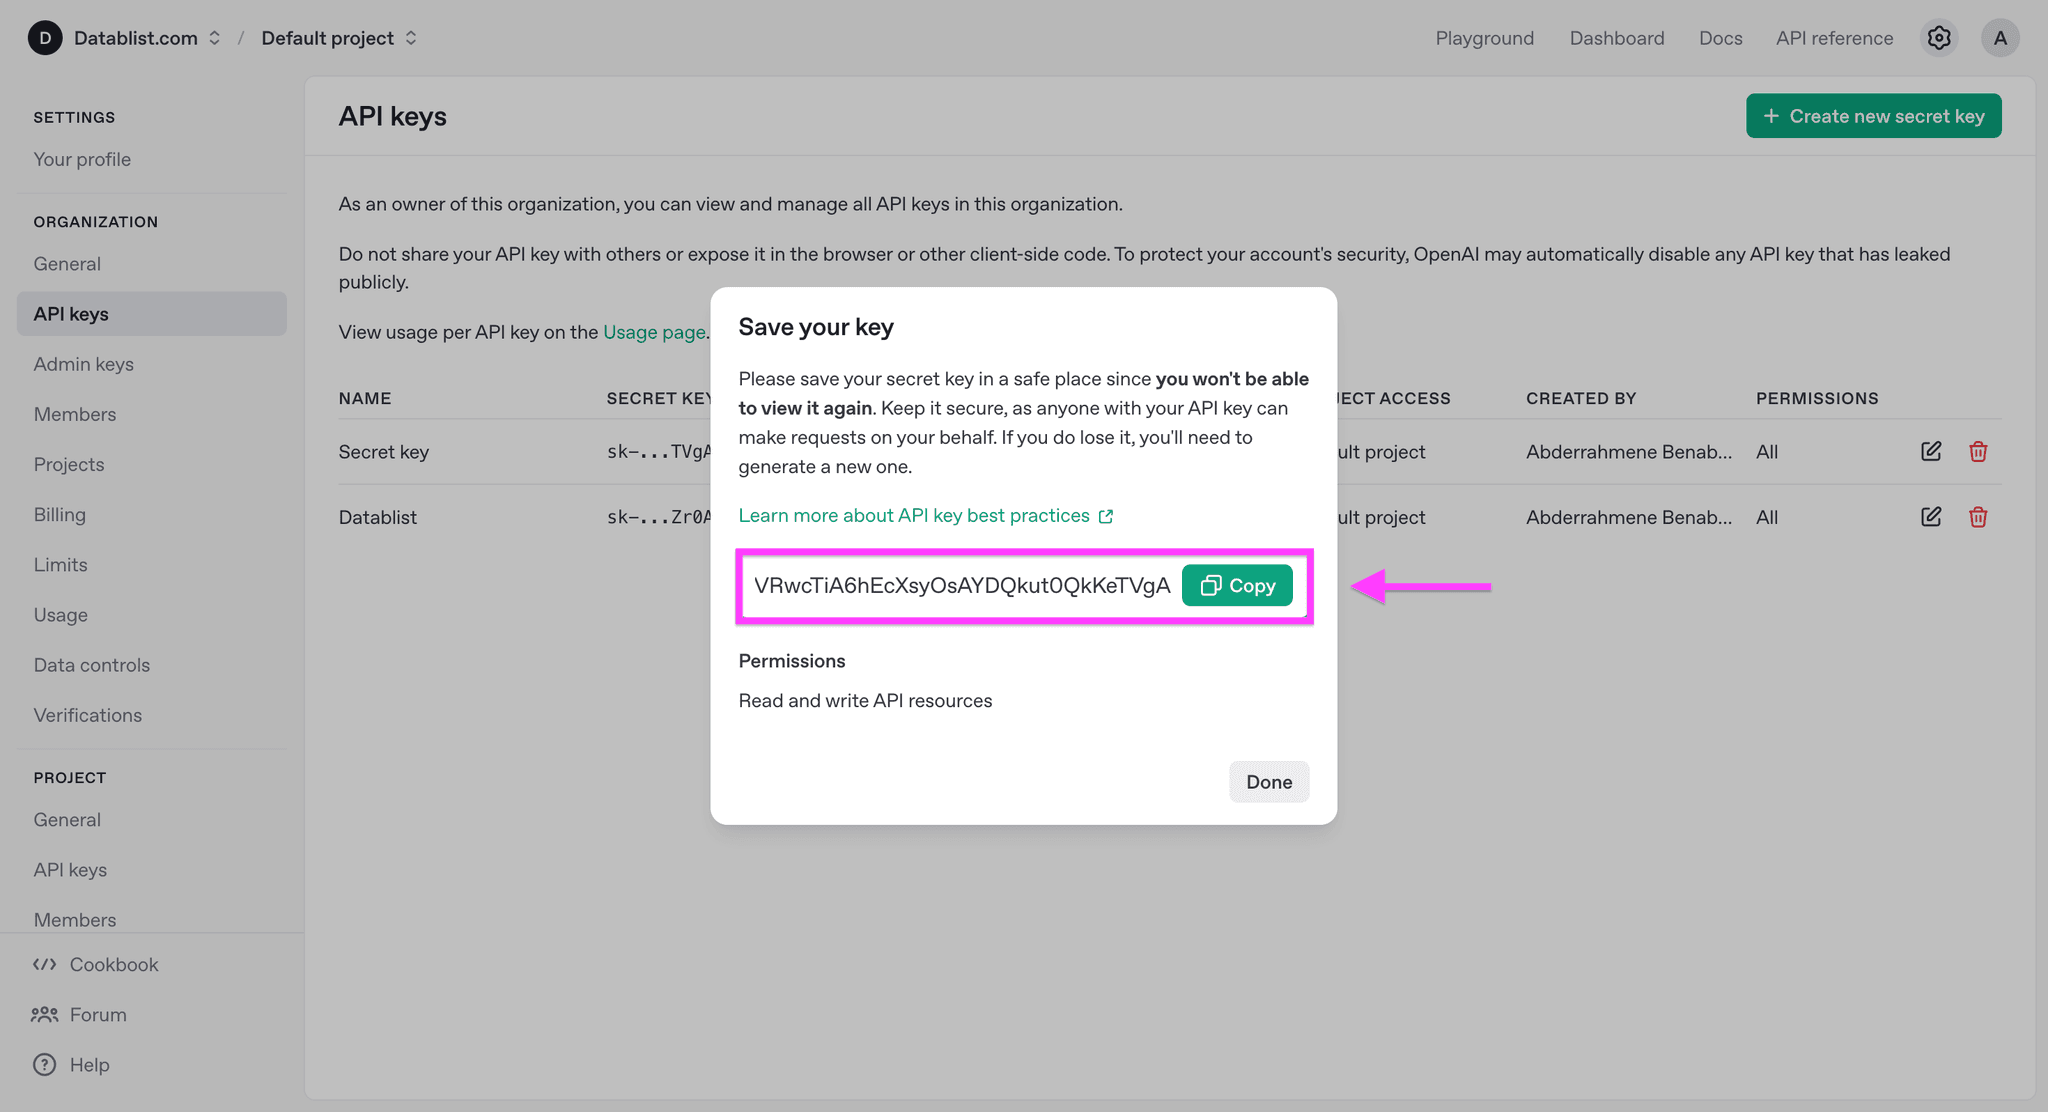Click Create new secret key
Viewport: 2048px width, 1112px height.
click(x=1873, y=115)
